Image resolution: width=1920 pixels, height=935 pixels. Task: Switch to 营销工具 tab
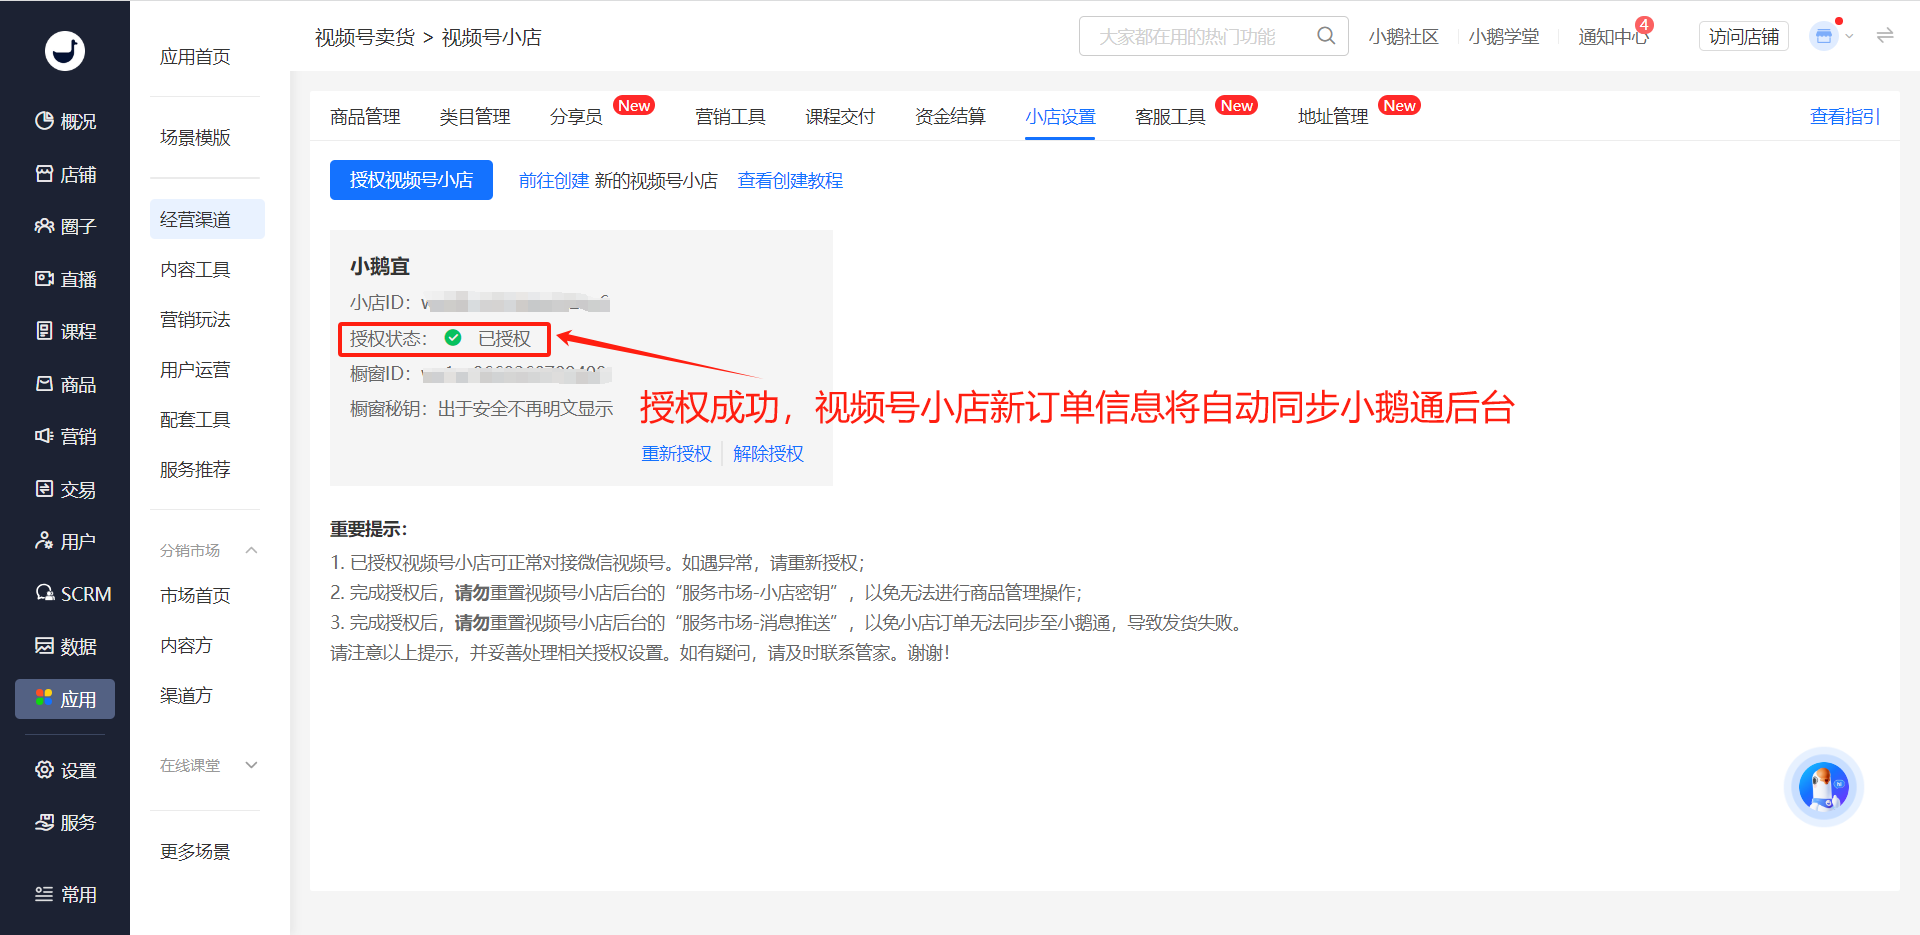pos(730,117)
